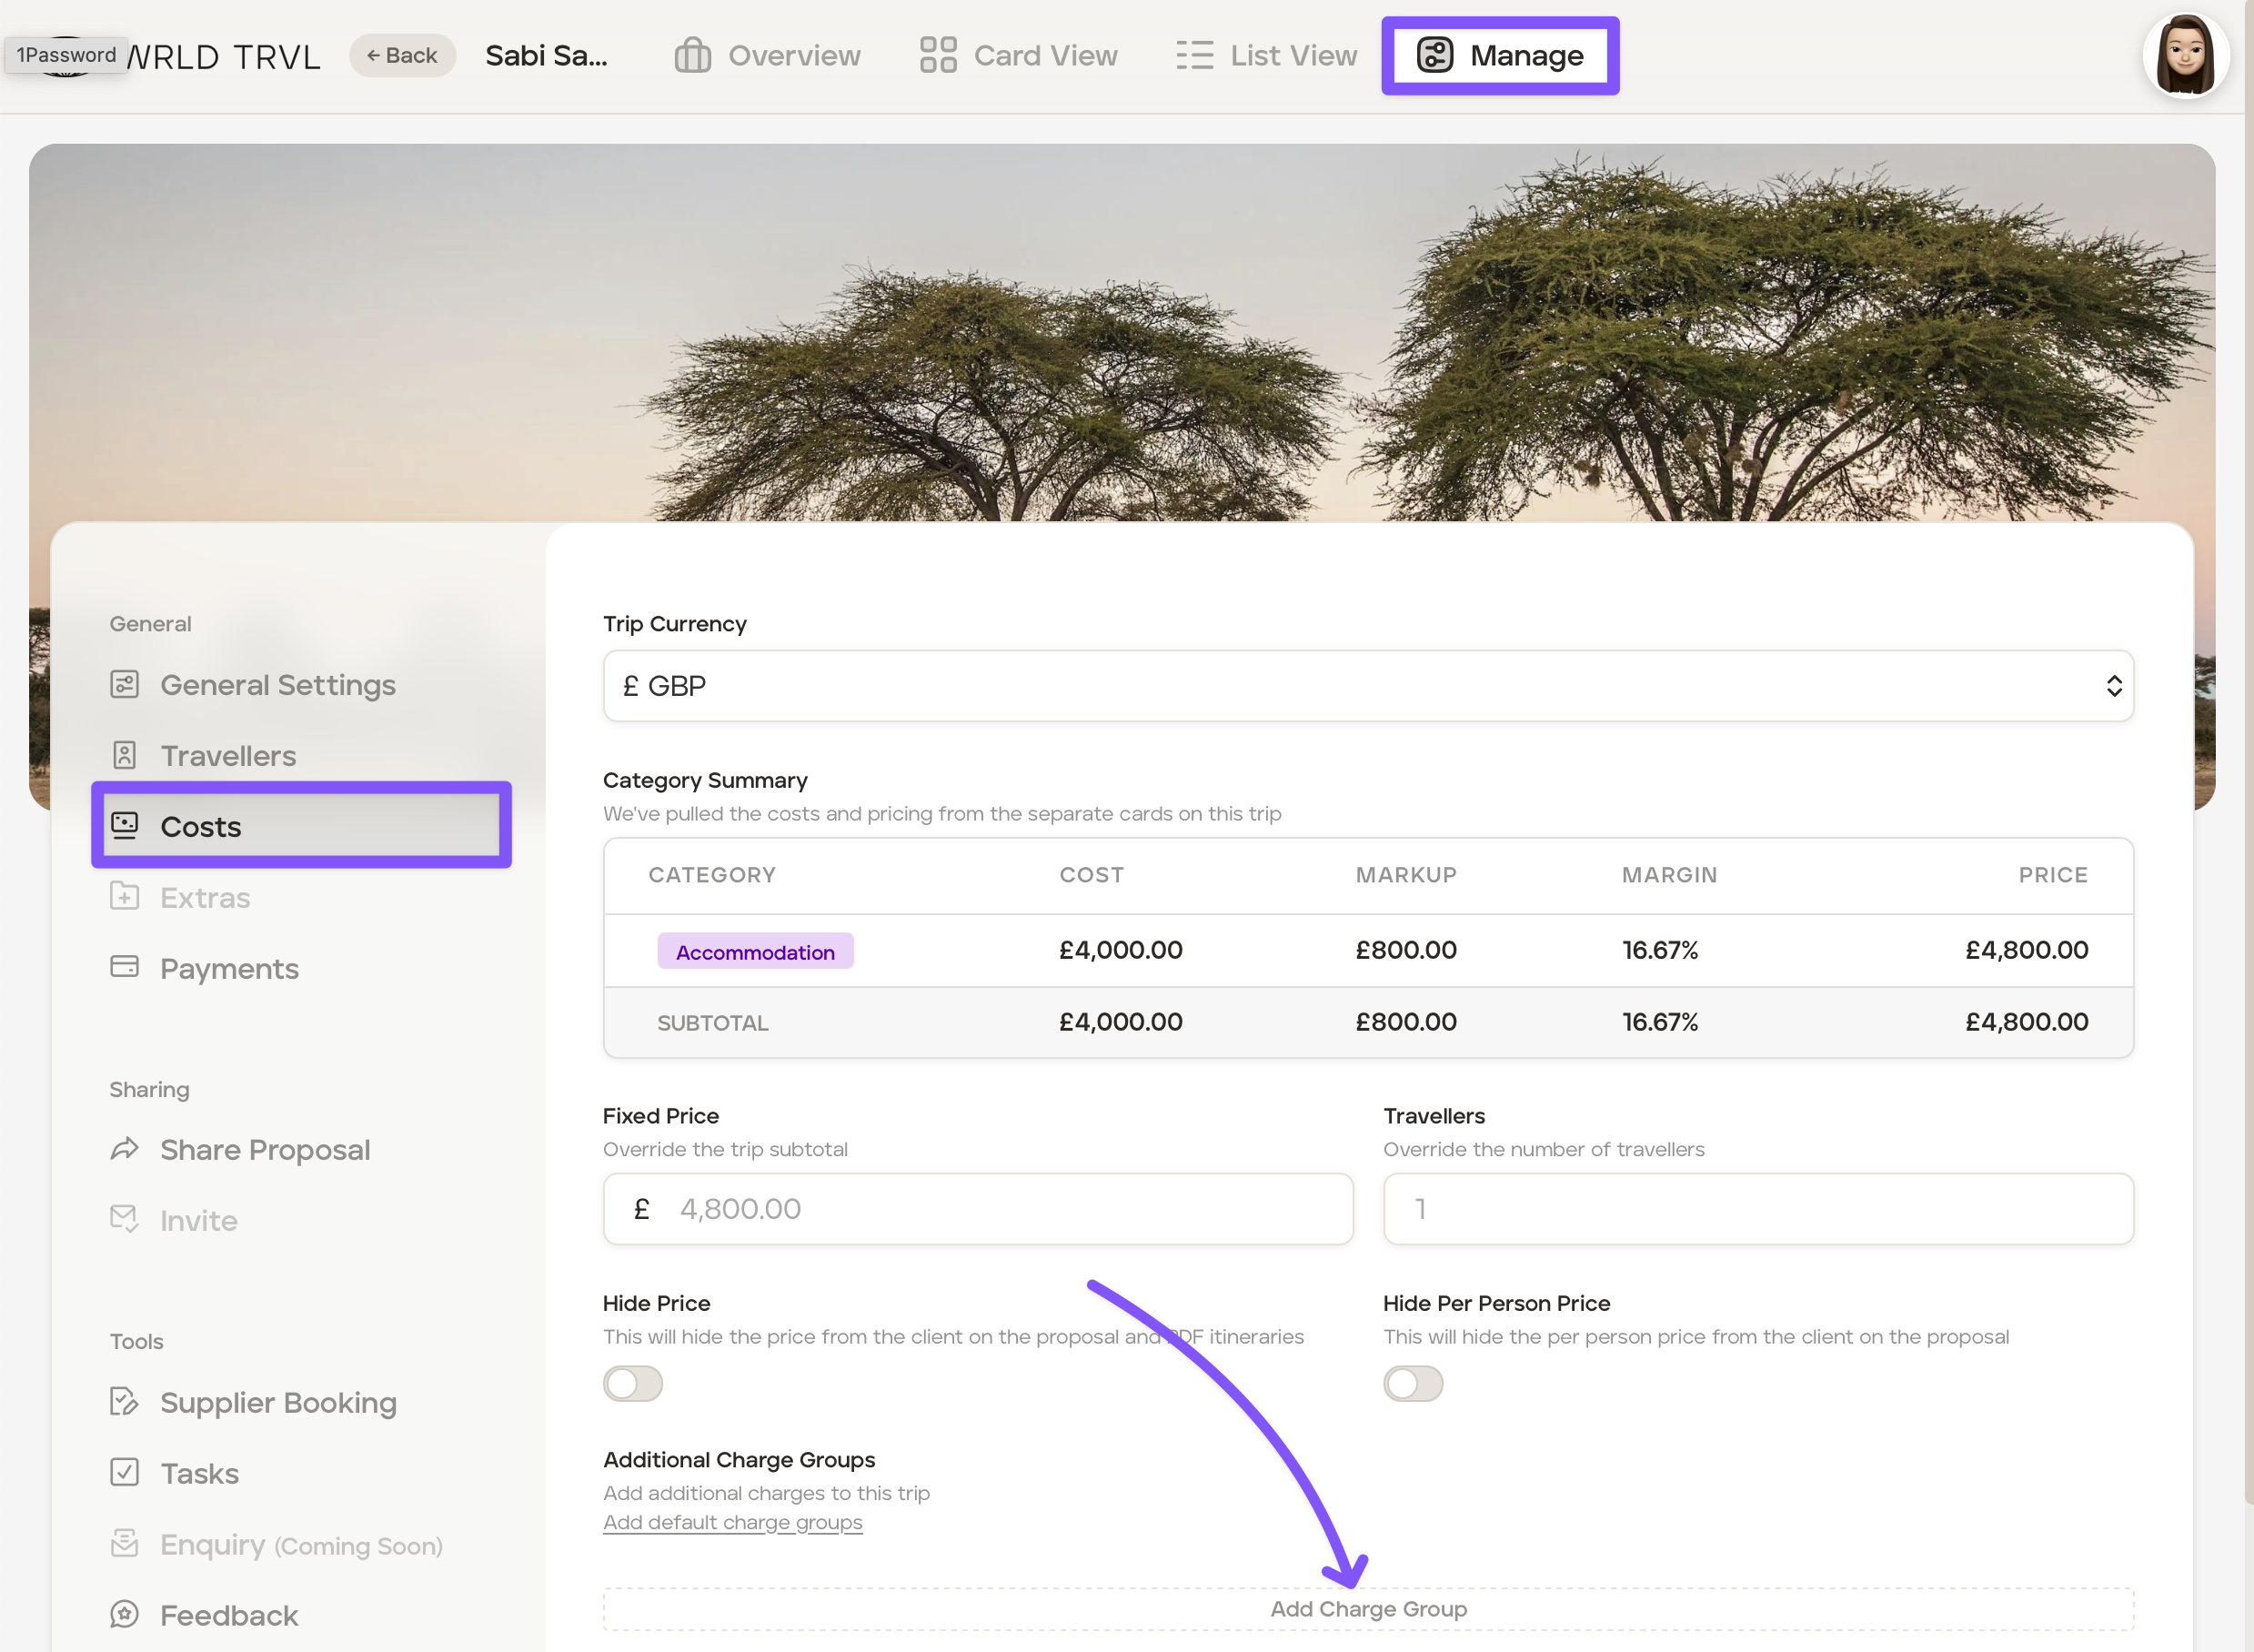Click the currency dropdown chevron arrows
The height and width of the screenshot is (1652, 2254).
(2113, 686)
